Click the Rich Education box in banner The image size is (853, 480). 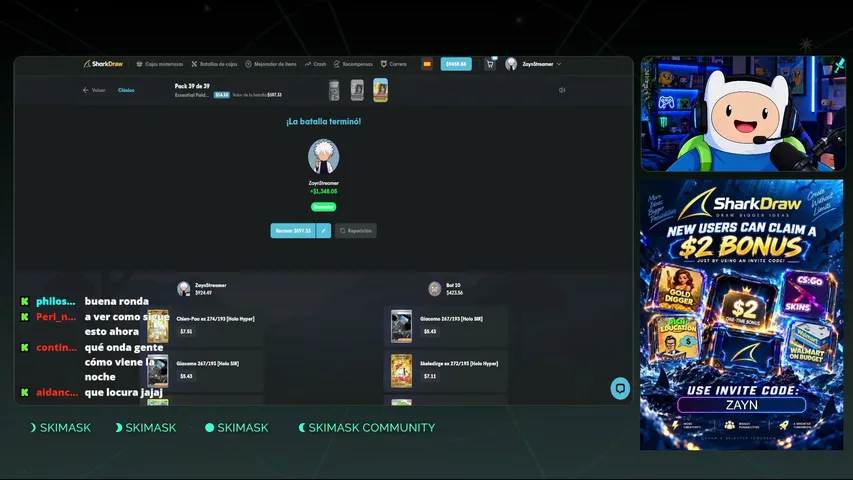pyautogui.click(x=676, y=339)
